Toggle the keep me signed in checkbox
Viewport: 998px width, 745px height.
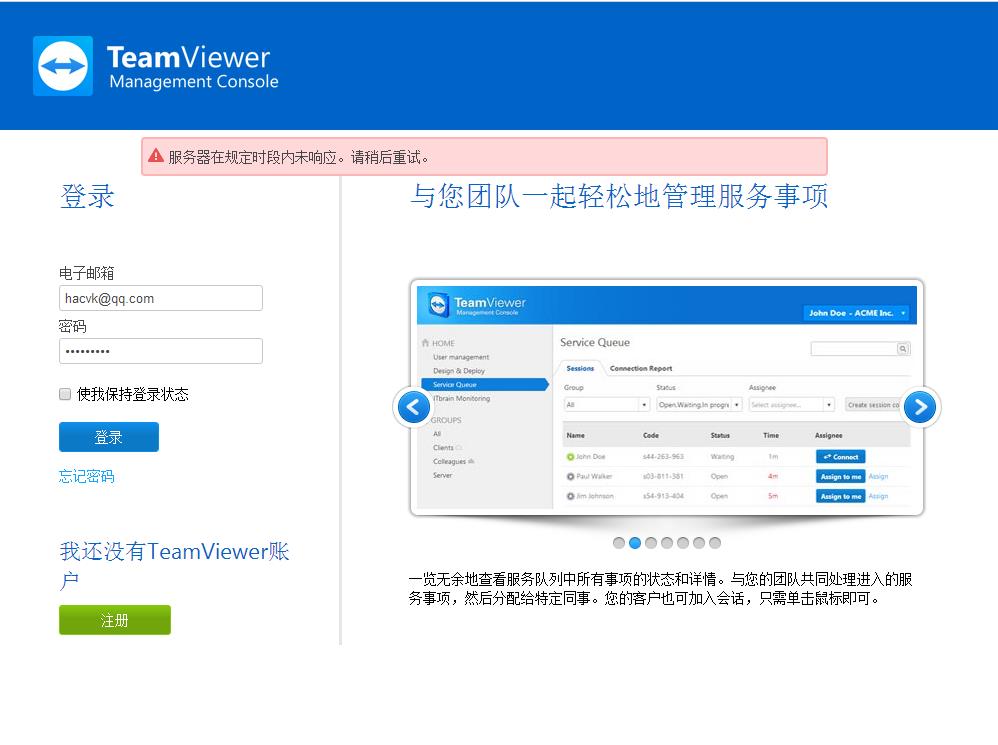tap(65, 394)
